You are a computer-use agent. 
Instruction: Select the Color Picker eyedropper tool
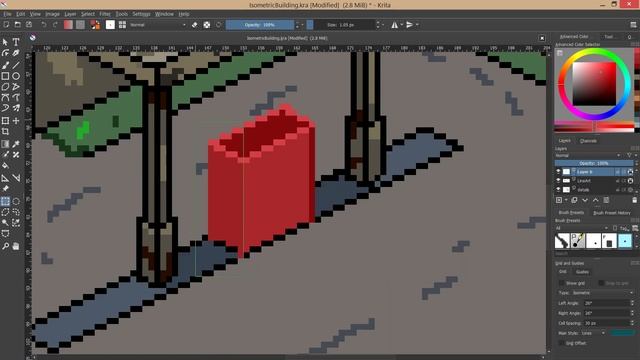[16, 144]
